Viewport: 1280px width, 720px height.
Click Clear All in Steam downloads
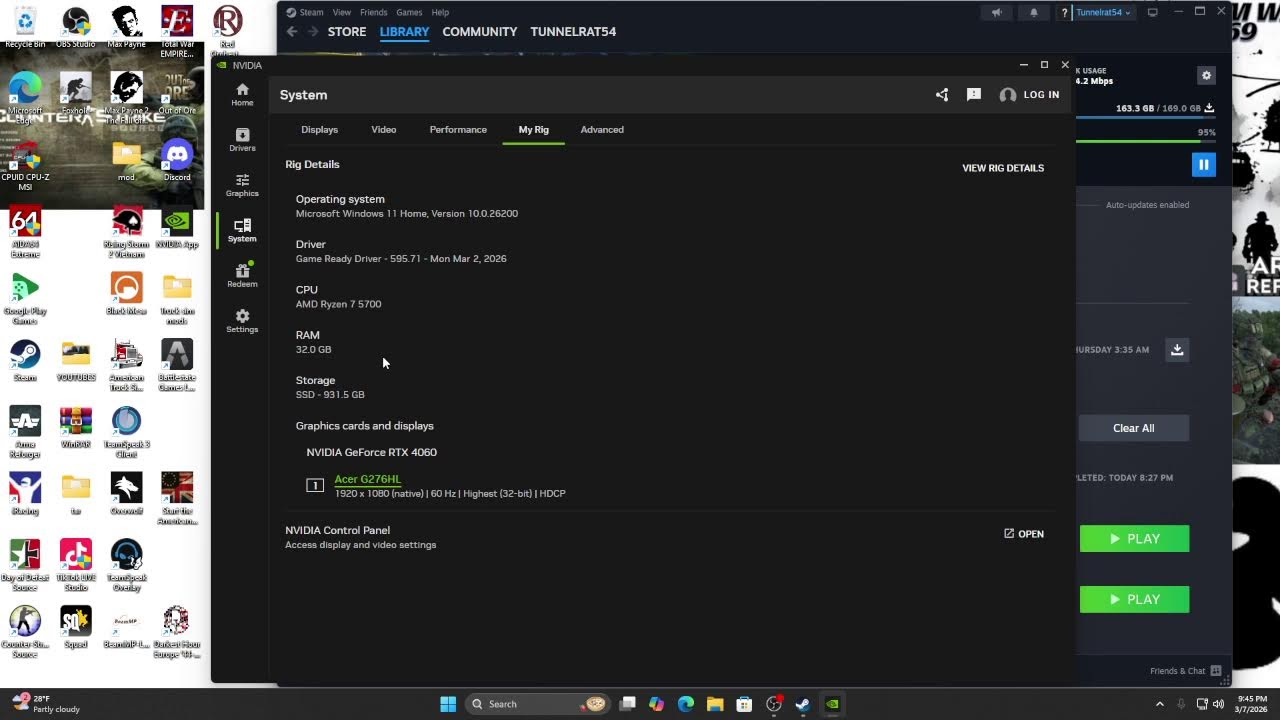(1134, 428)
